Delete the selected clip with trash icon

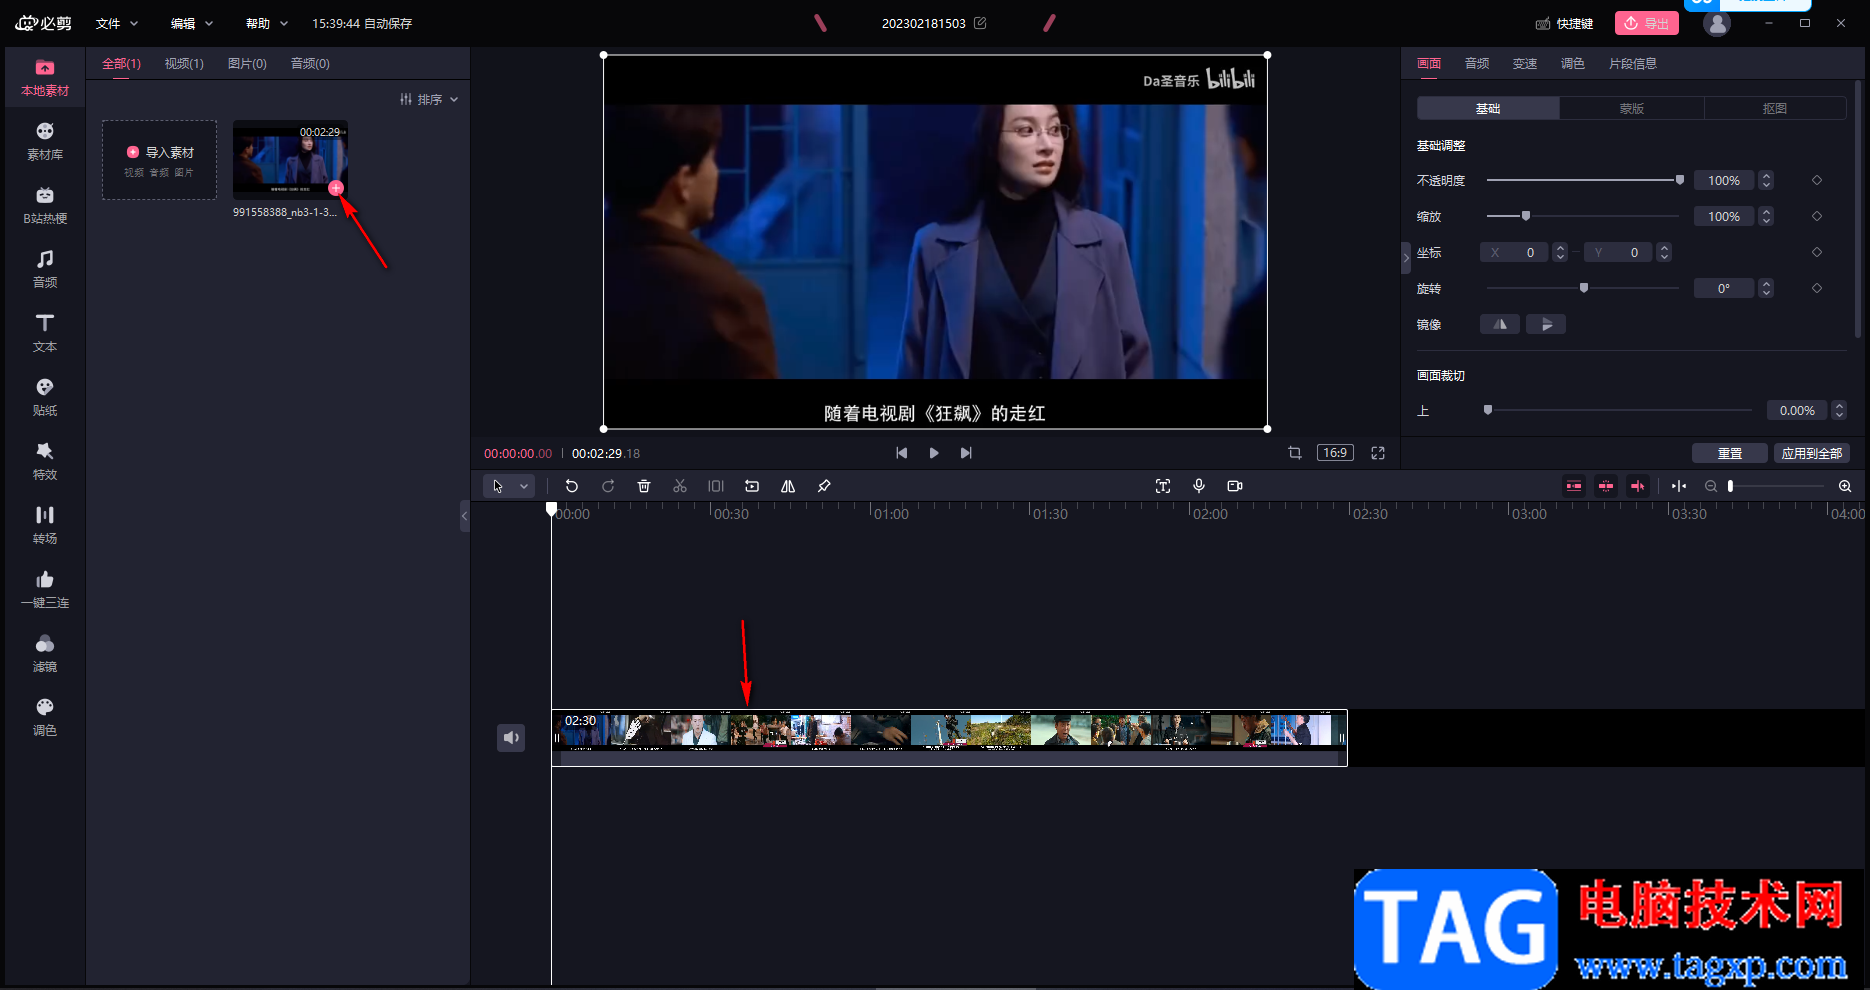pyautogui.click(x=644, y=486)
